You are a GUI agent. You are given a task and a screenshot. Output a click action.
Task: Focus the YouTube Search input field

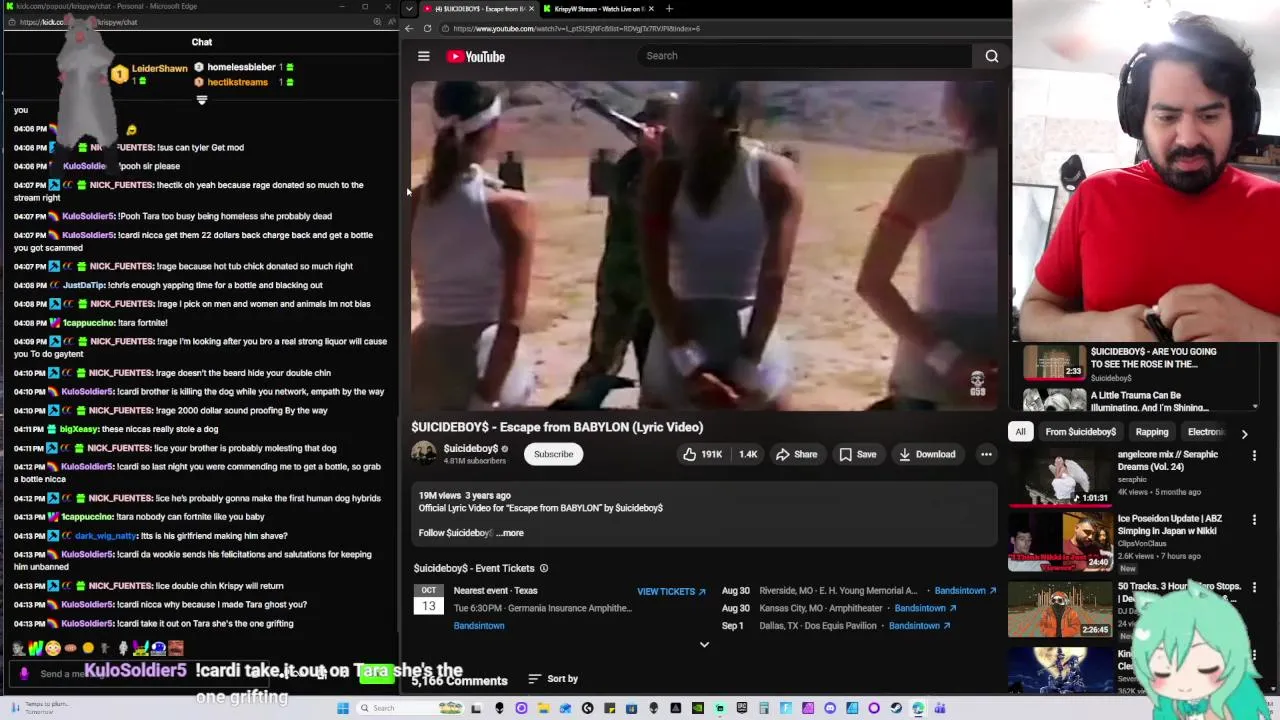click(x=805, y=56)
